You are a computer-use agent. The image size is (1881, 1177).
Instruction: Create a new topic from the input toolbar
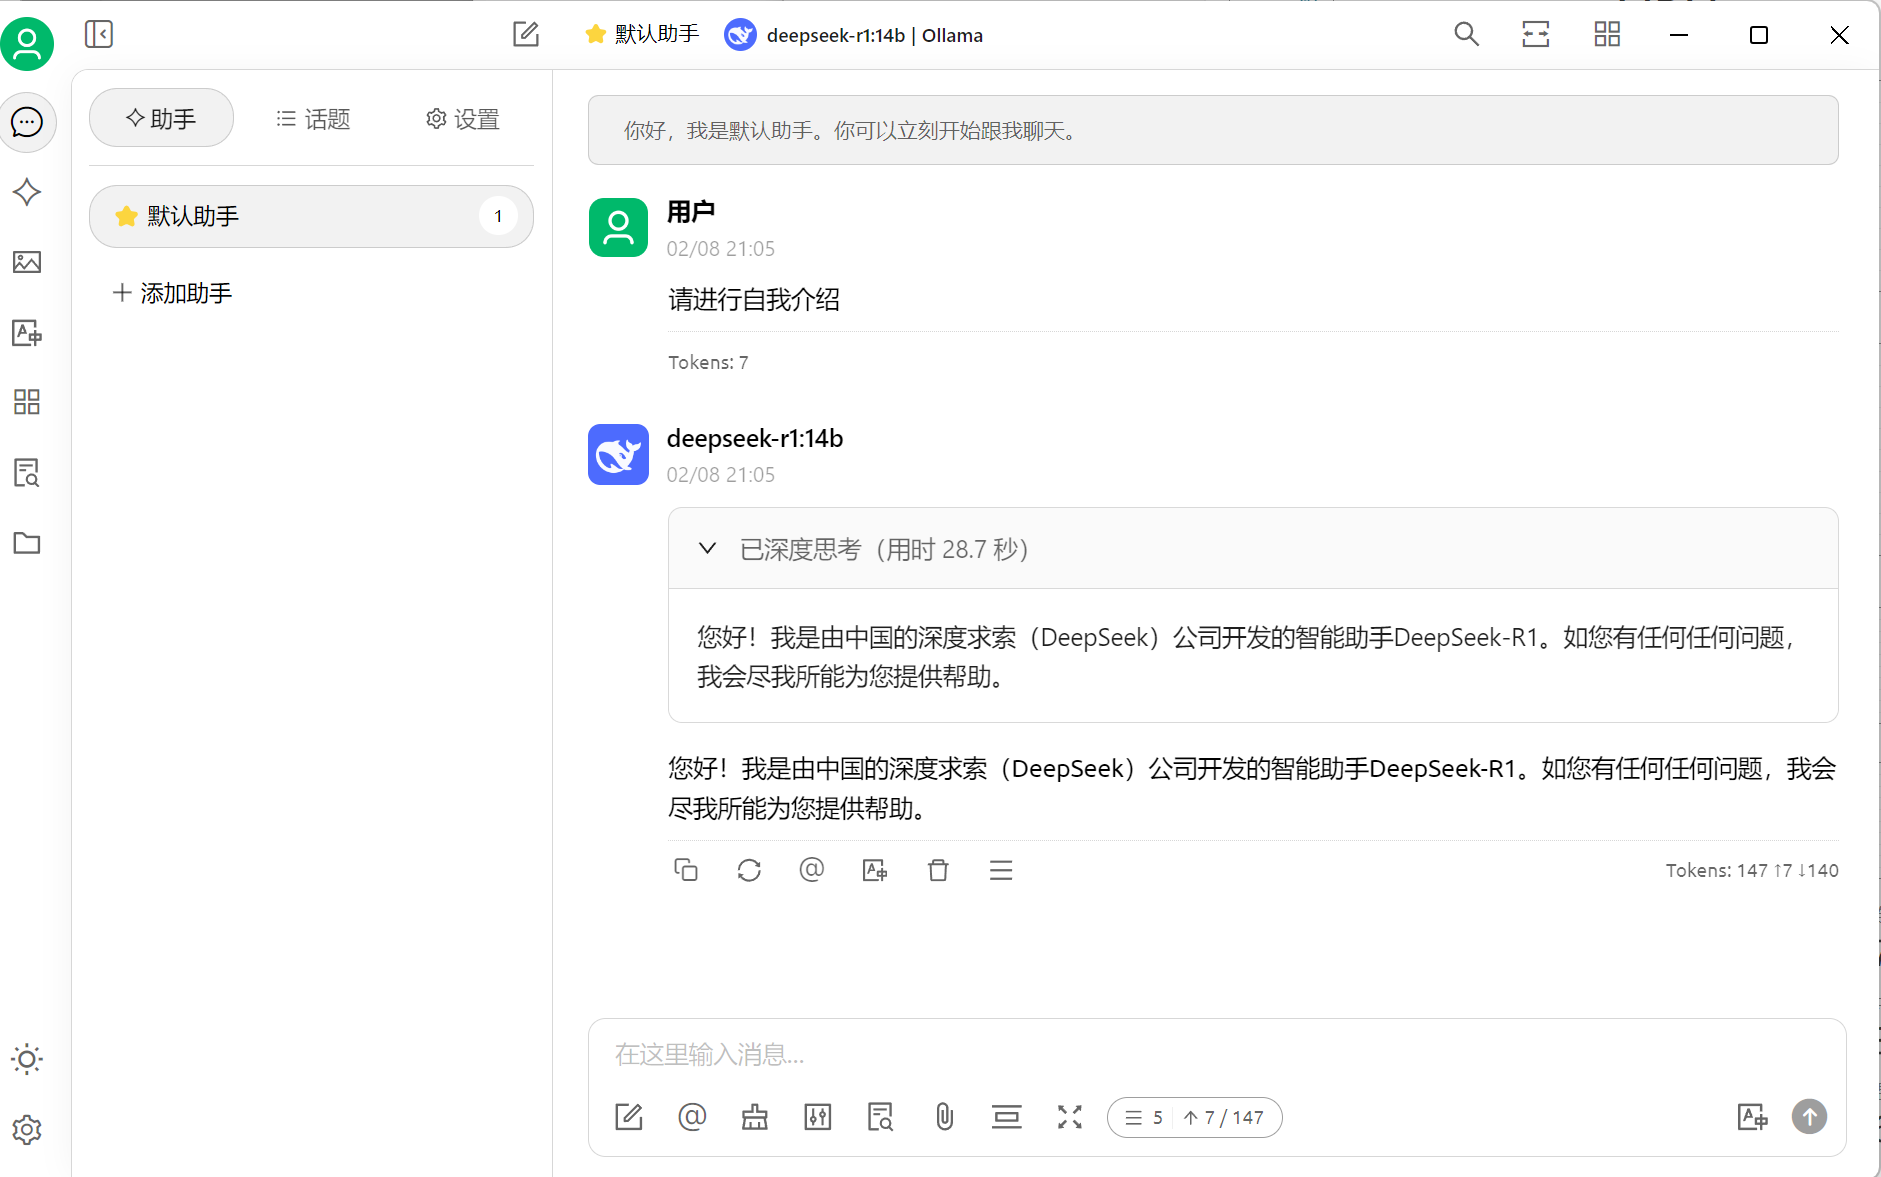coord(629,1117)
